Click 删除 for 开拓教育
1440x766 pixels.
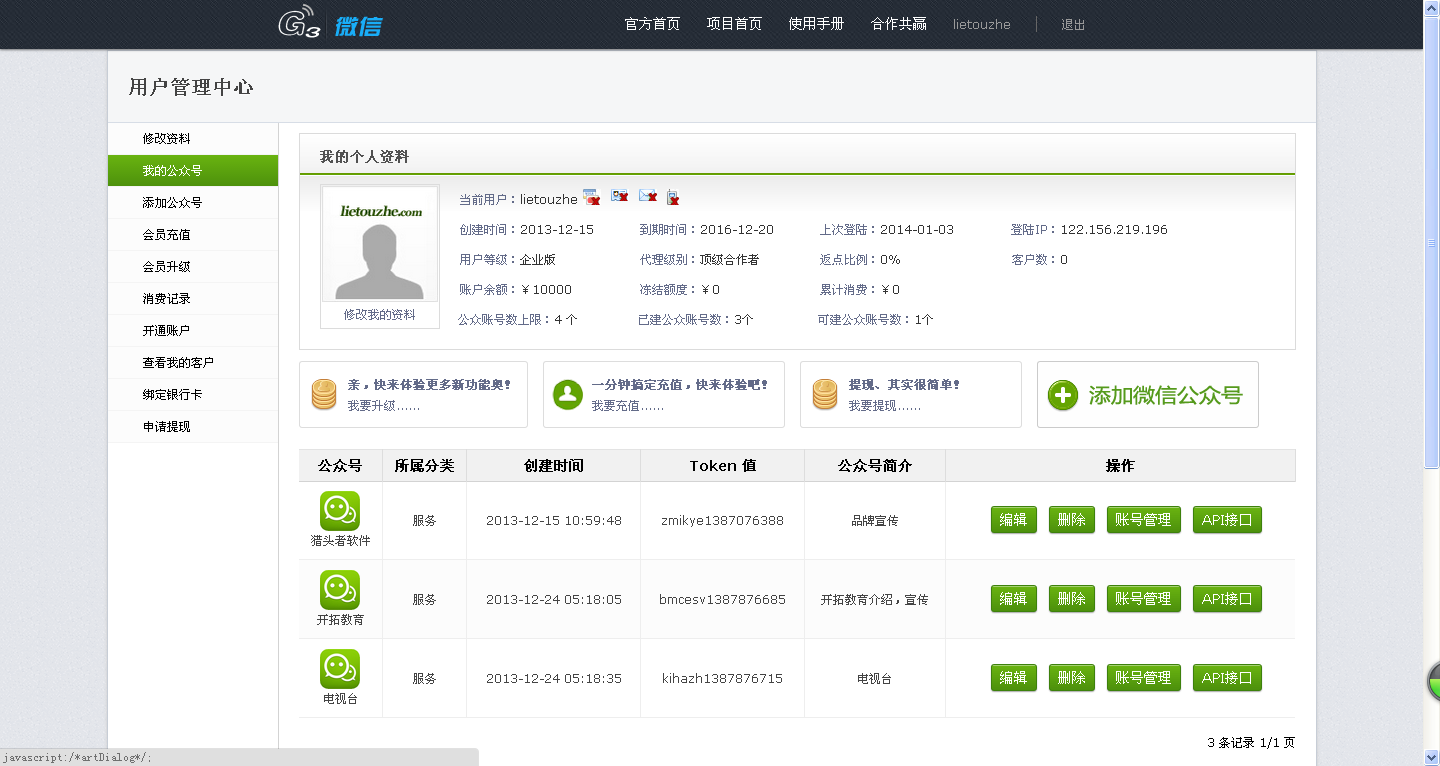[1072, 599]
